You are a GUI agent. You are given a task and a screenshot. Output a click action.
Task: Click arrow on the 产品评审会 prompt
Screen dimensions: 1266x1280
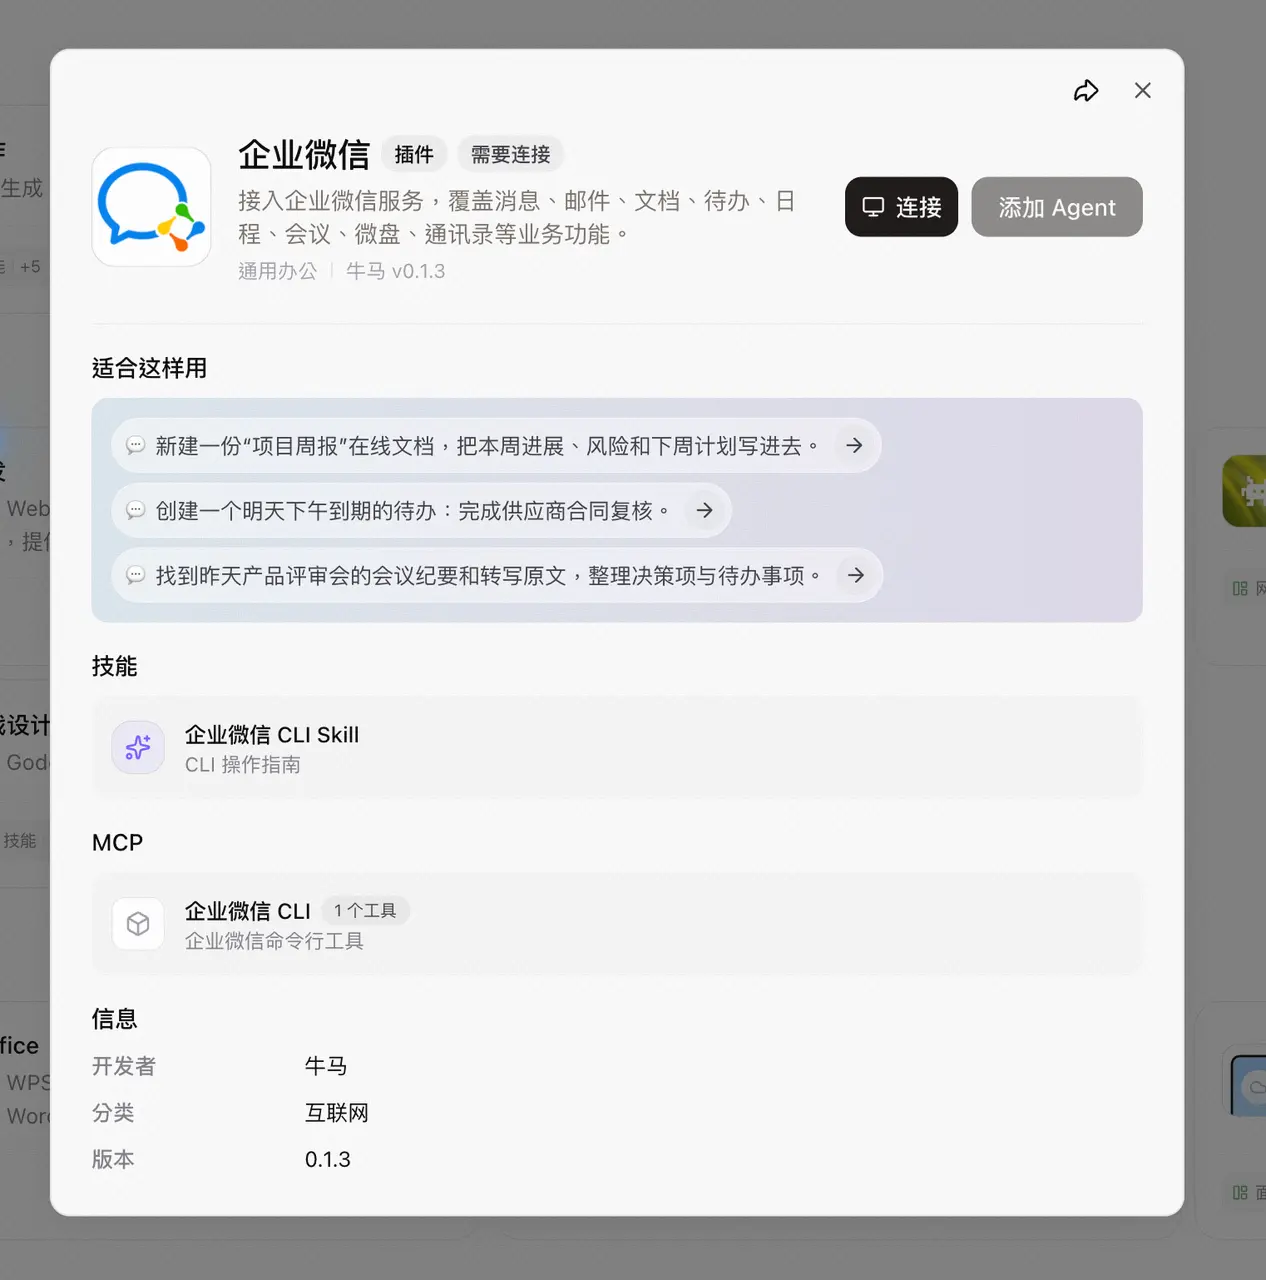coord(856,576)
